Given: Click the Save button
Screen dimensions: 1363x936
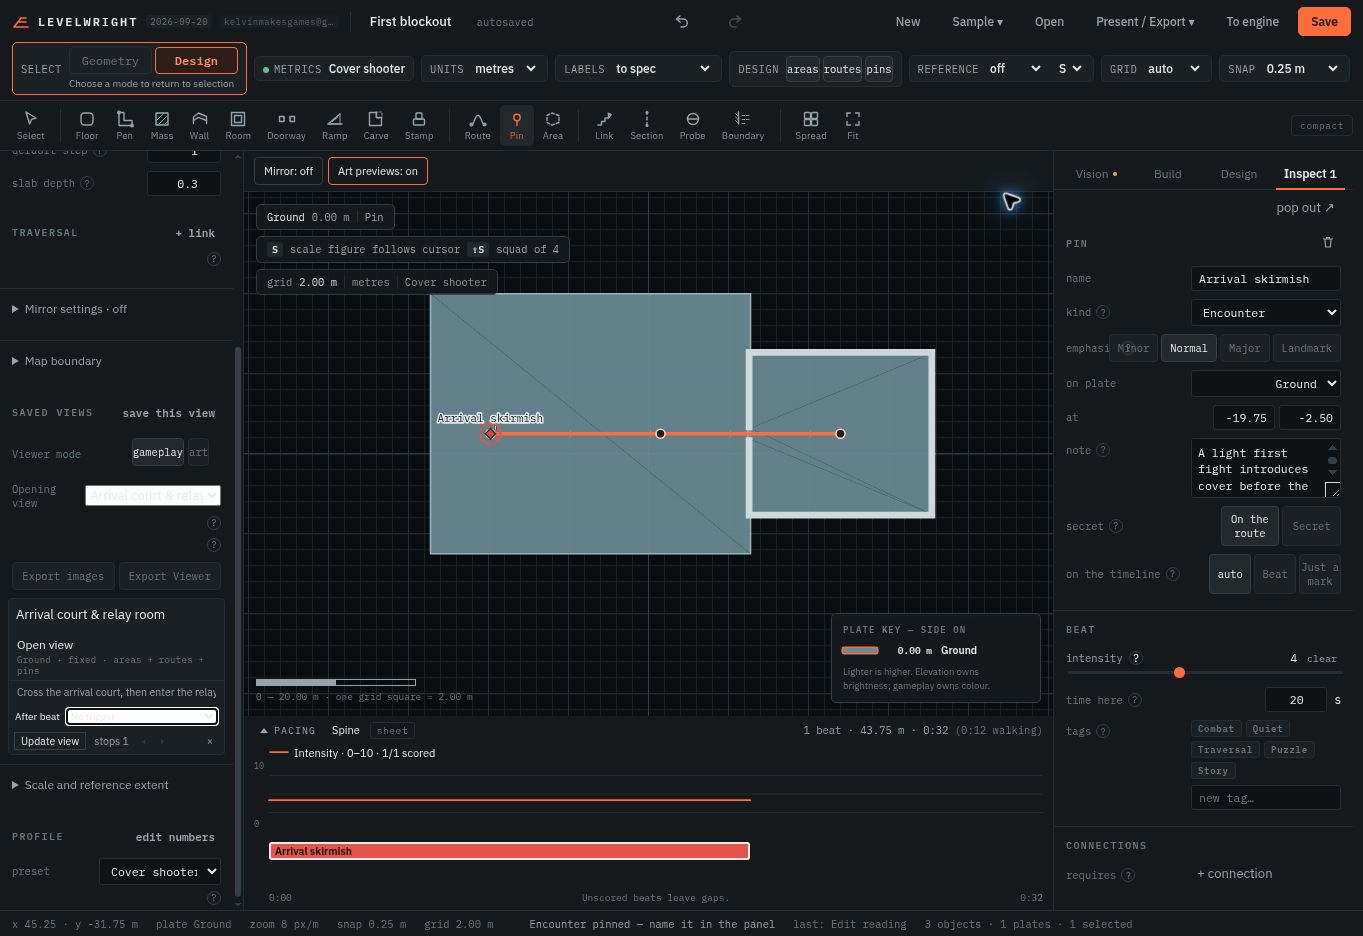Looking at the screenshot, I should click(x=1324, y=22).
